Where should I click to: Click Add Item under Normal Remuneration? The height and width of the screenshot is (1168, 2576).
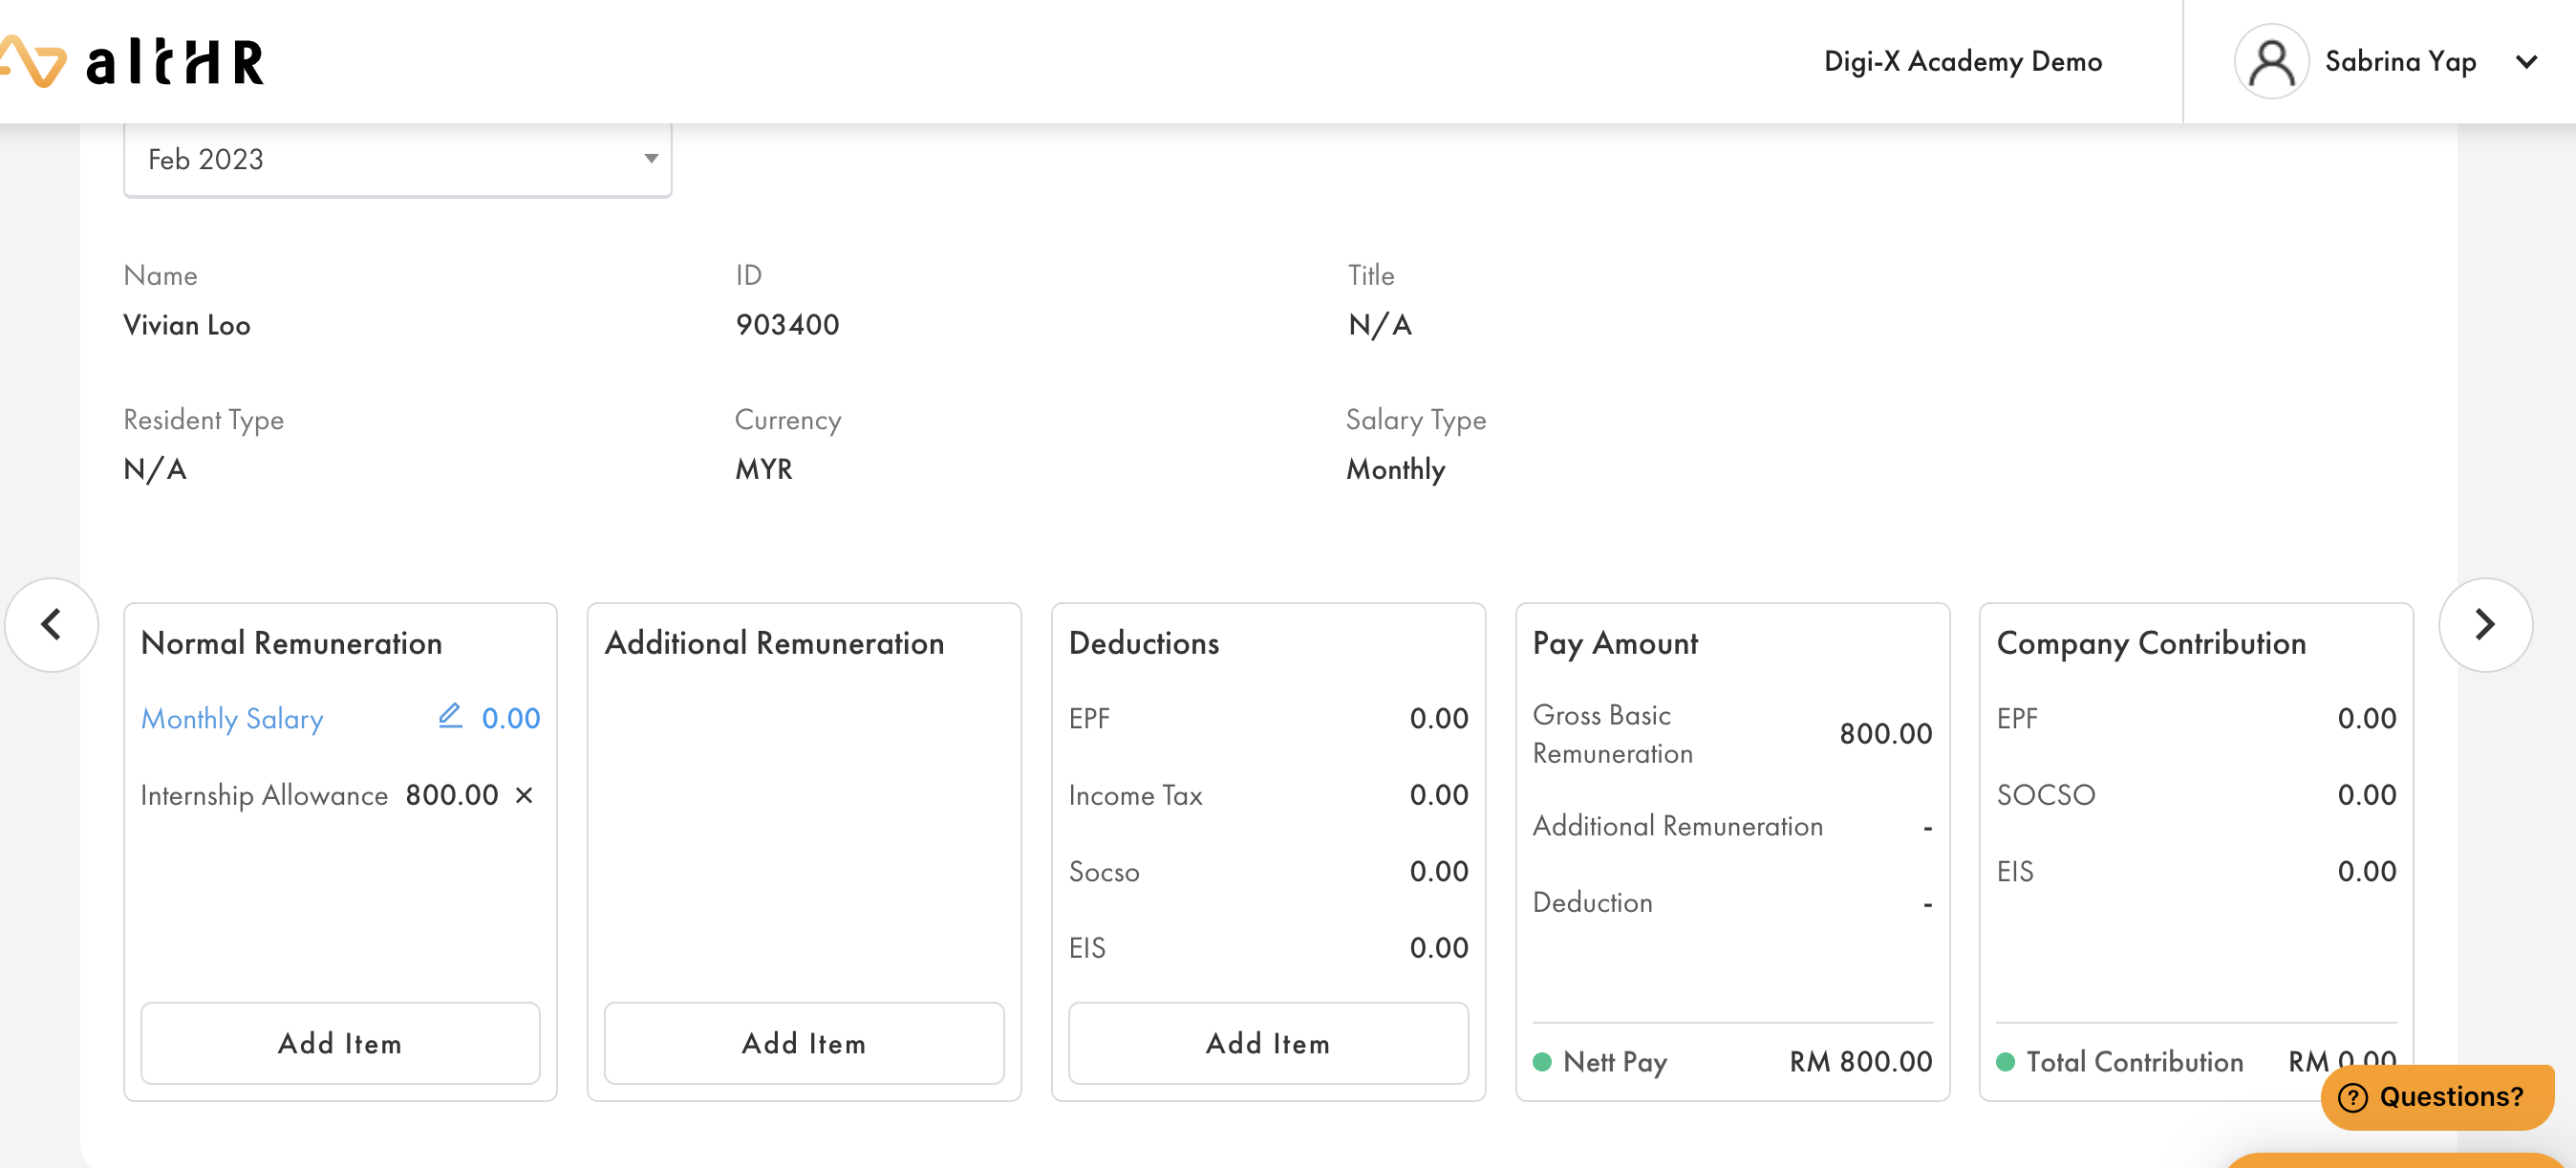(340, 1043)
